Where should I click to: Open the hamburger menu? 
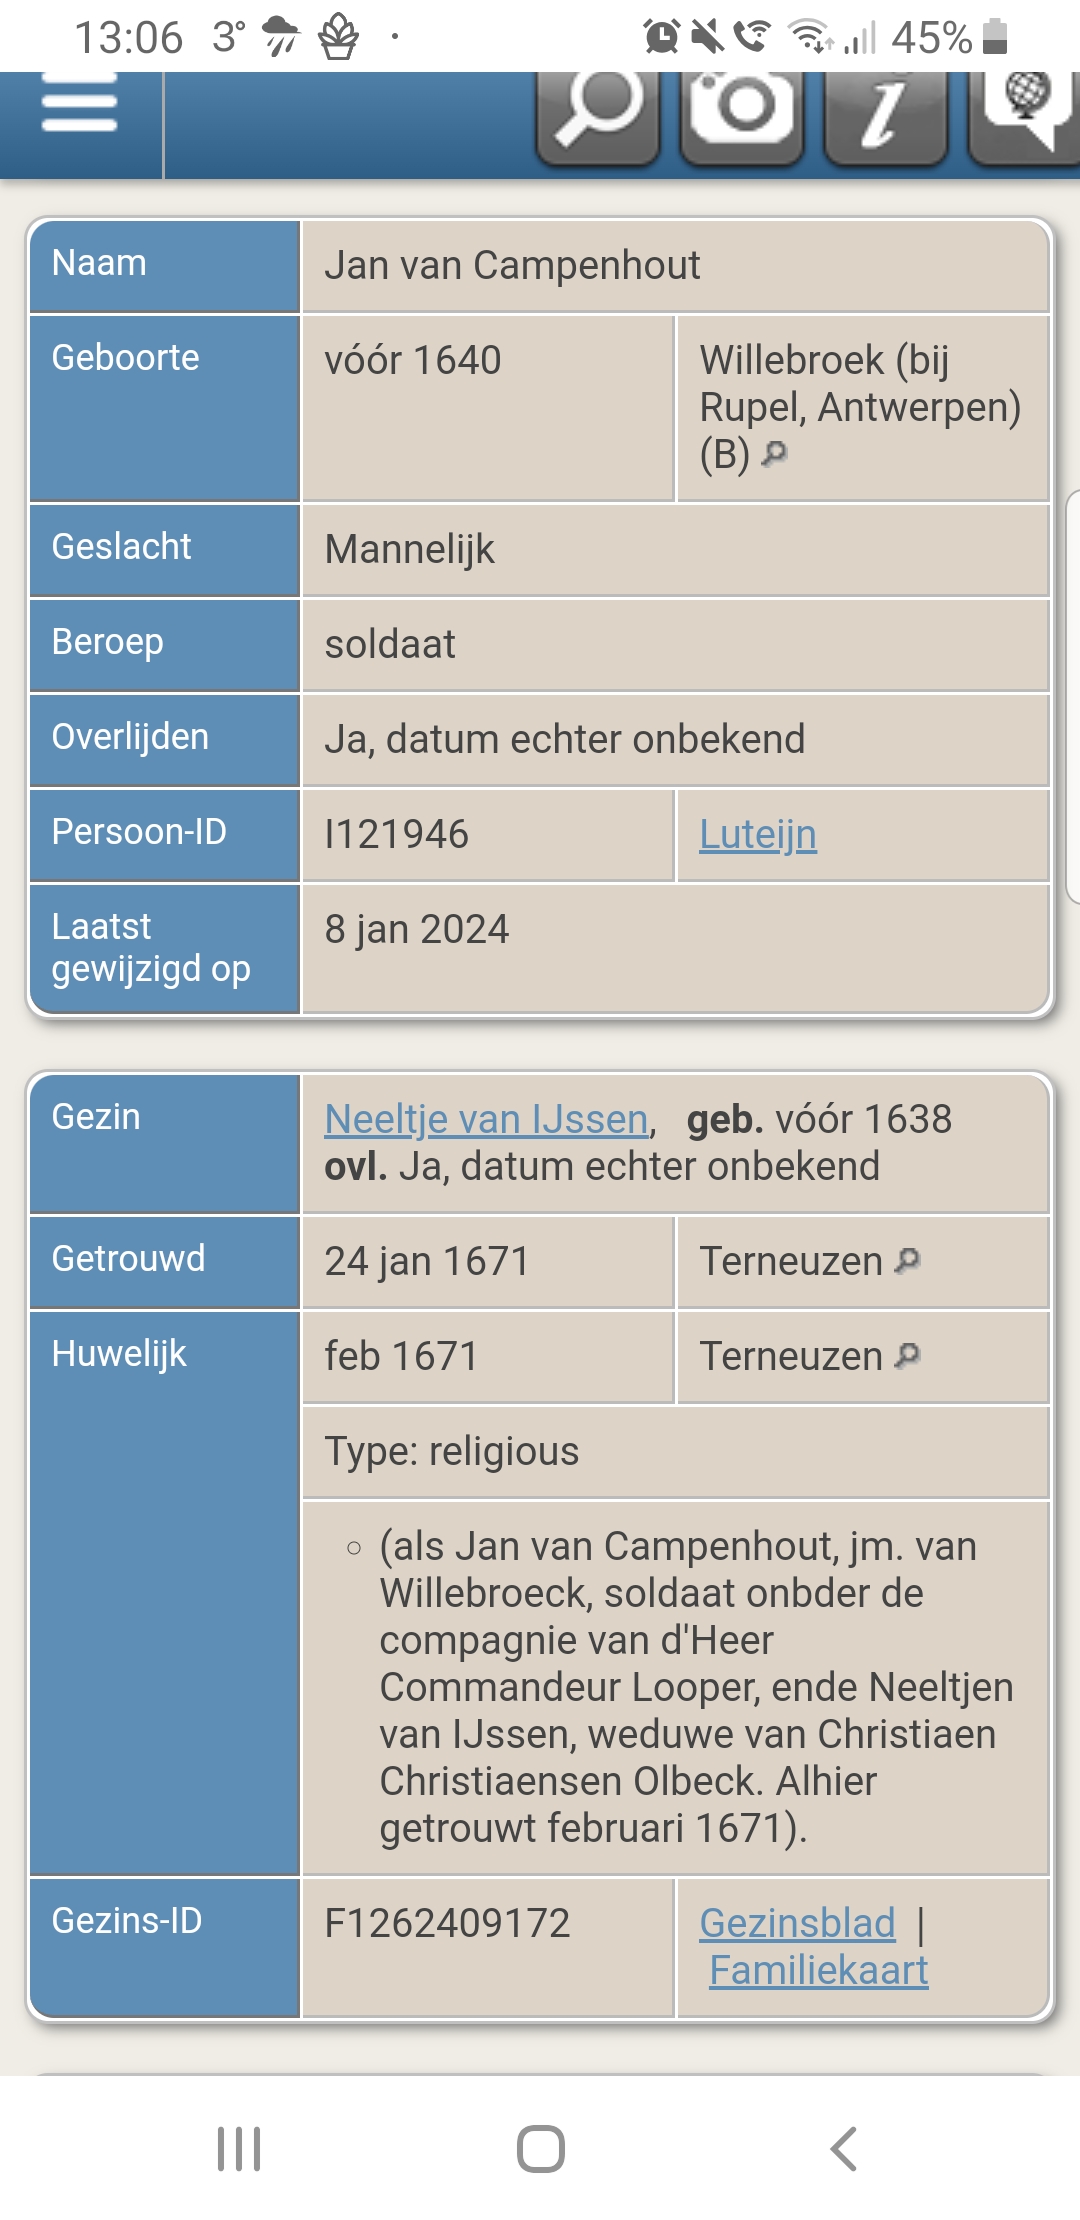[80, 106]
